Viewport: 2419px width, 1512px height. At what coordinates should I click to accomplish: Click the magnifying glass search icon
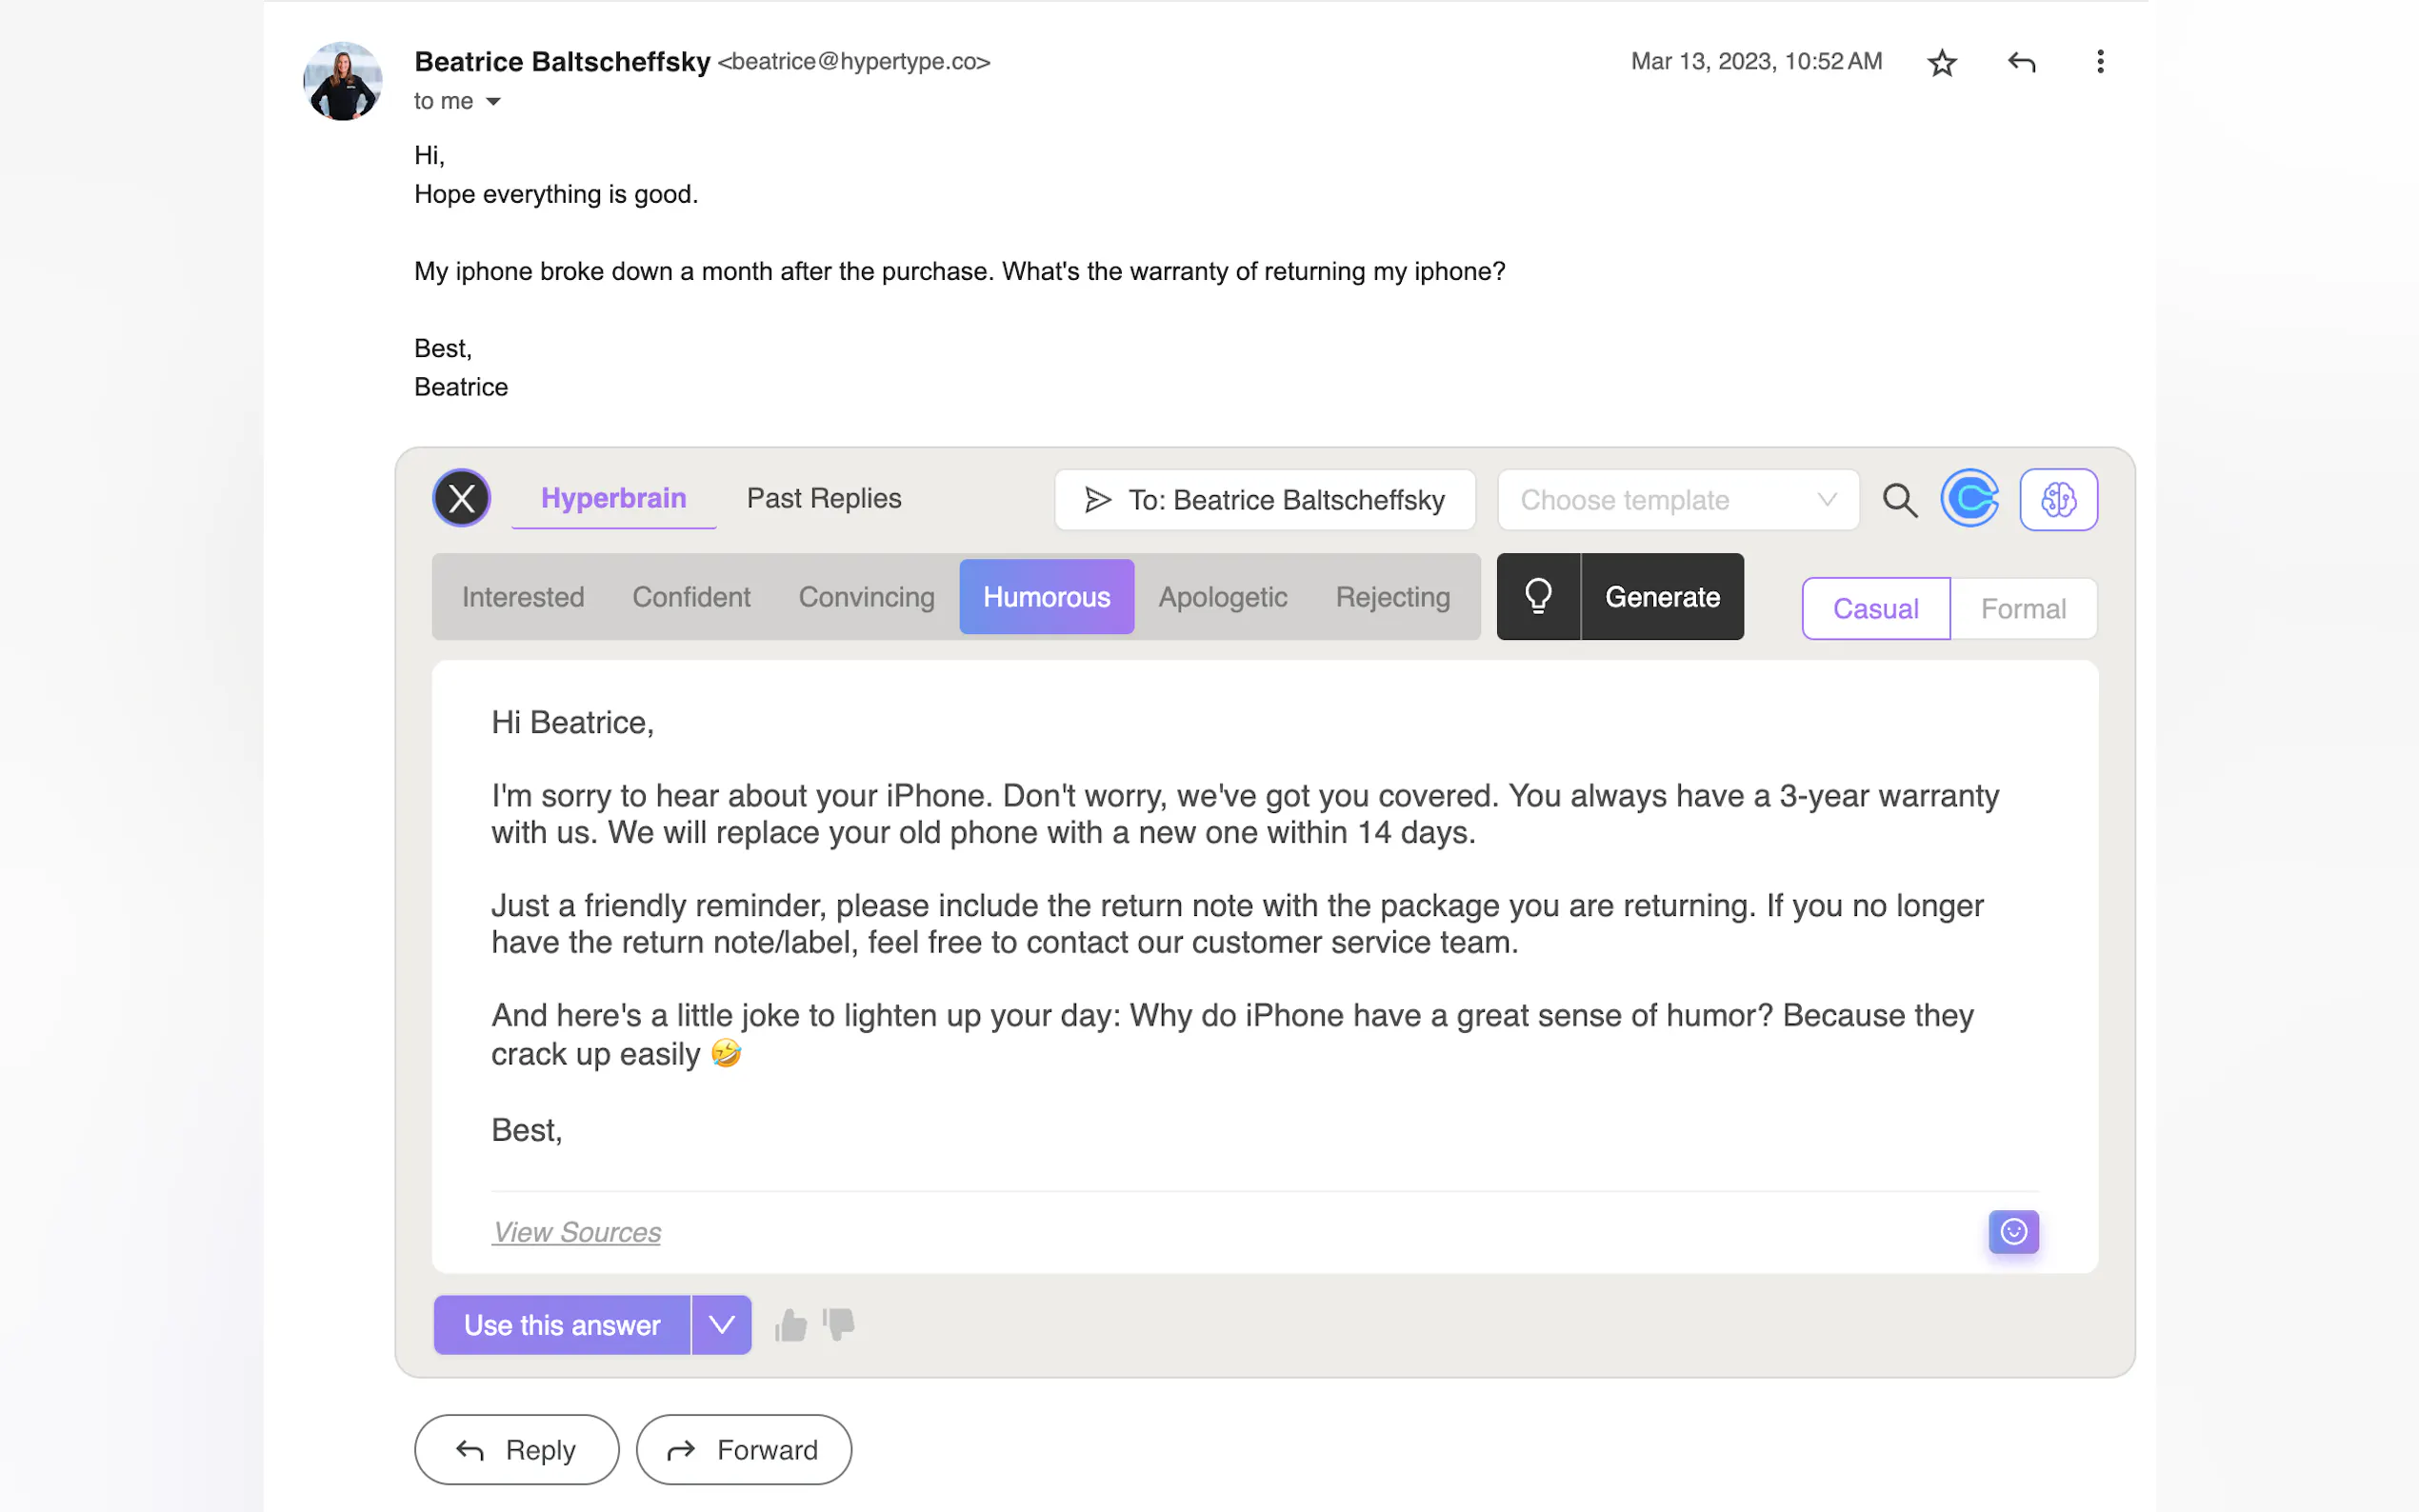[x=1899, y=500]
